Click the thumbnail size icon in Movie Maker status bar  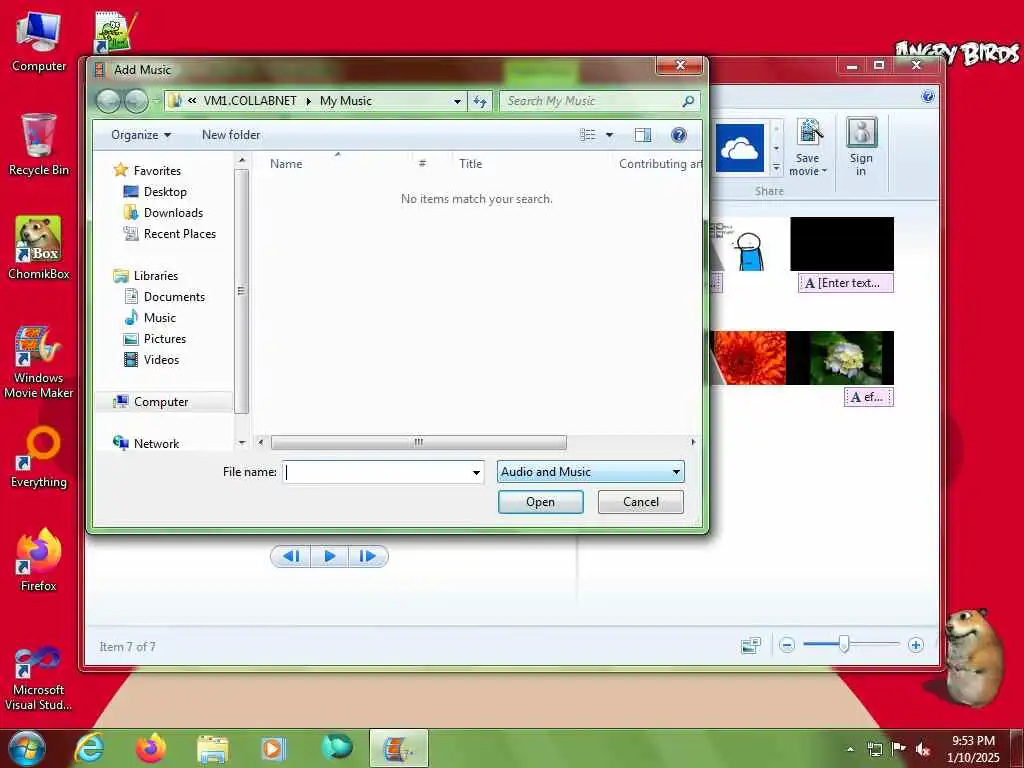coord(751,645)
